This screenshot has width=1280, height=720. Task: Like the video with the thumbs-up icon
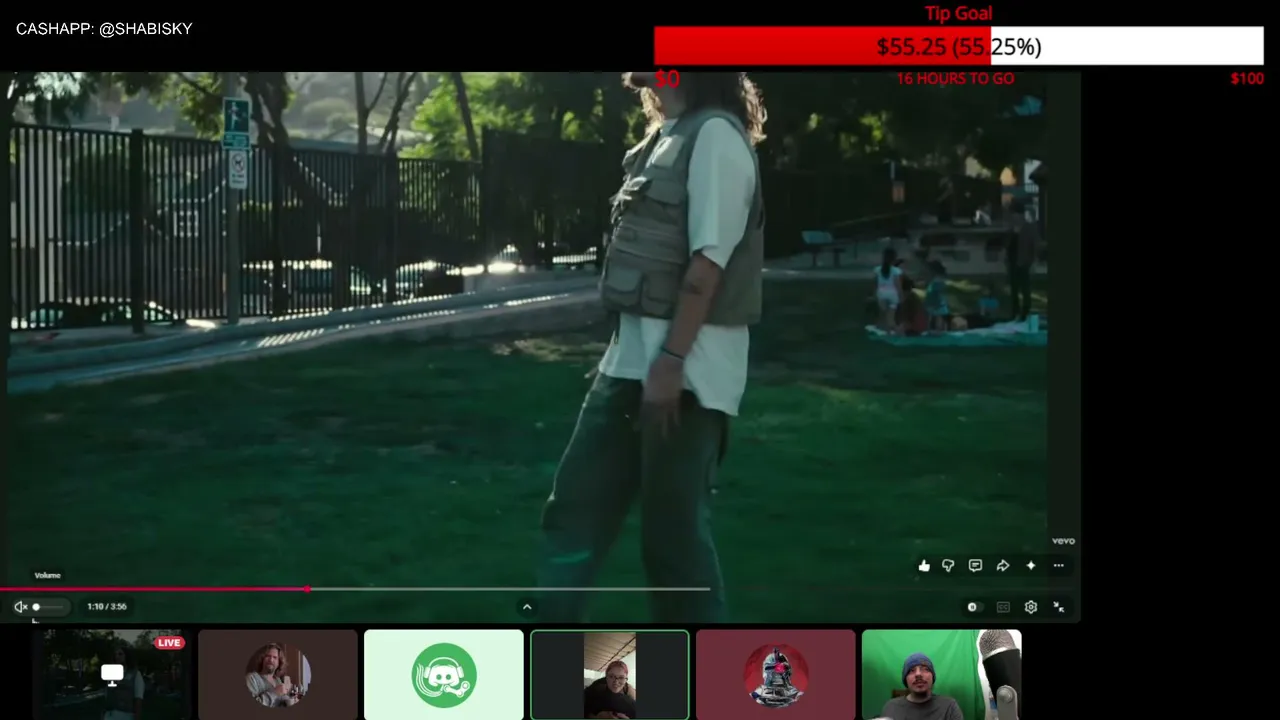[924, 566]
